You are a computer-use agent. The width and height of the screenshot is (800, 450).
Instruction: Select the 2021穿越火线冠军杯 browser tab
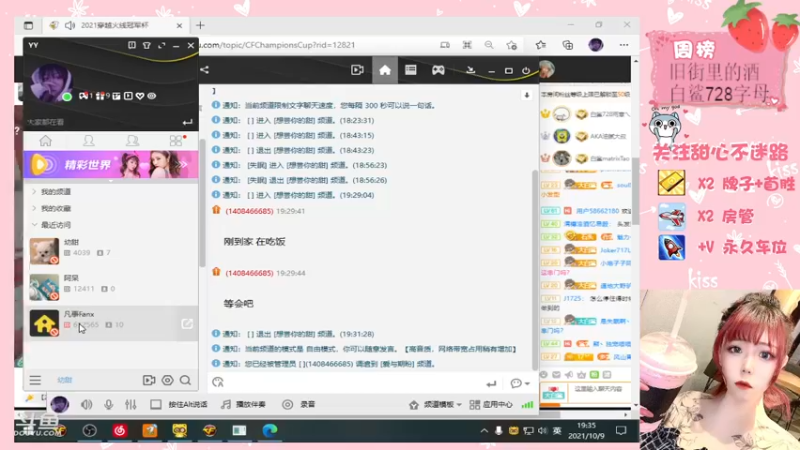point(116,26)
